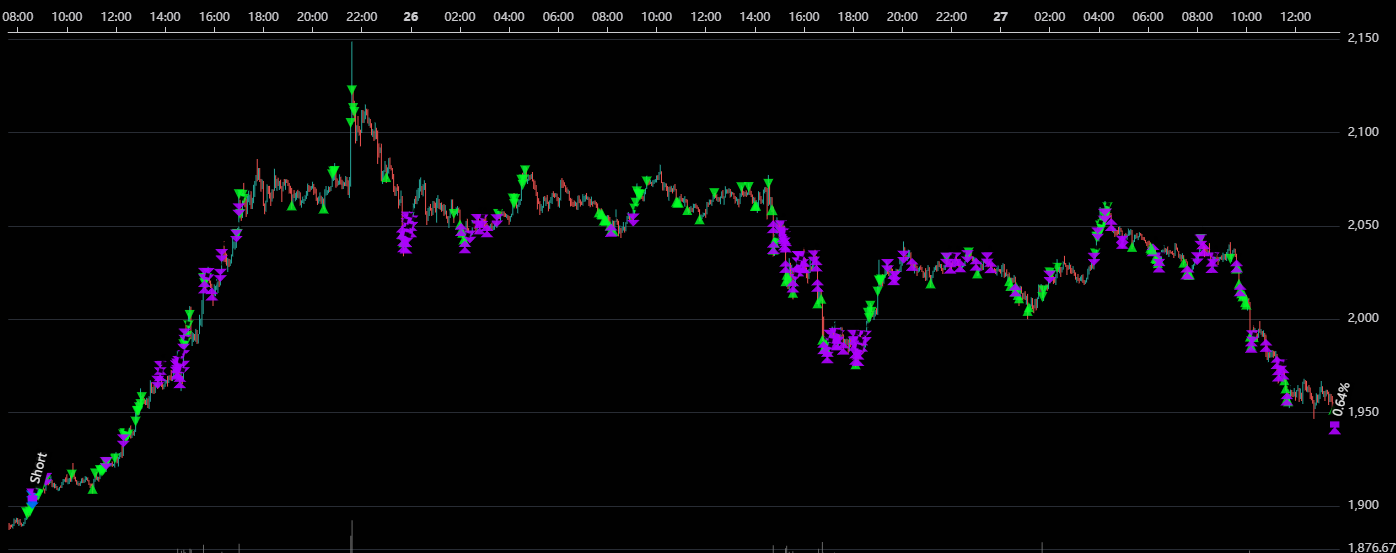Click the 1,876.67 value on price axis
The width and height of the screenshot is (1396, 553).
1371,546
